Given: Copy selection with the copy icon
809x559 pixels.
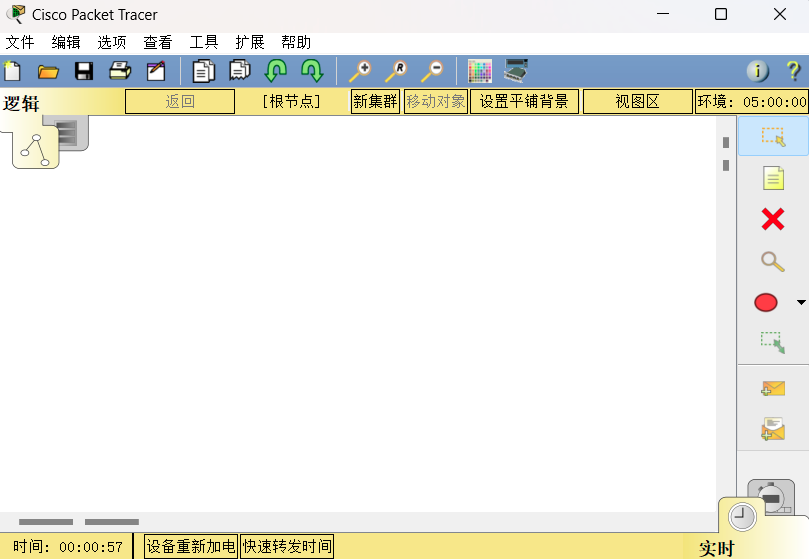Looking at the screenshot, I should click(204, 71).
